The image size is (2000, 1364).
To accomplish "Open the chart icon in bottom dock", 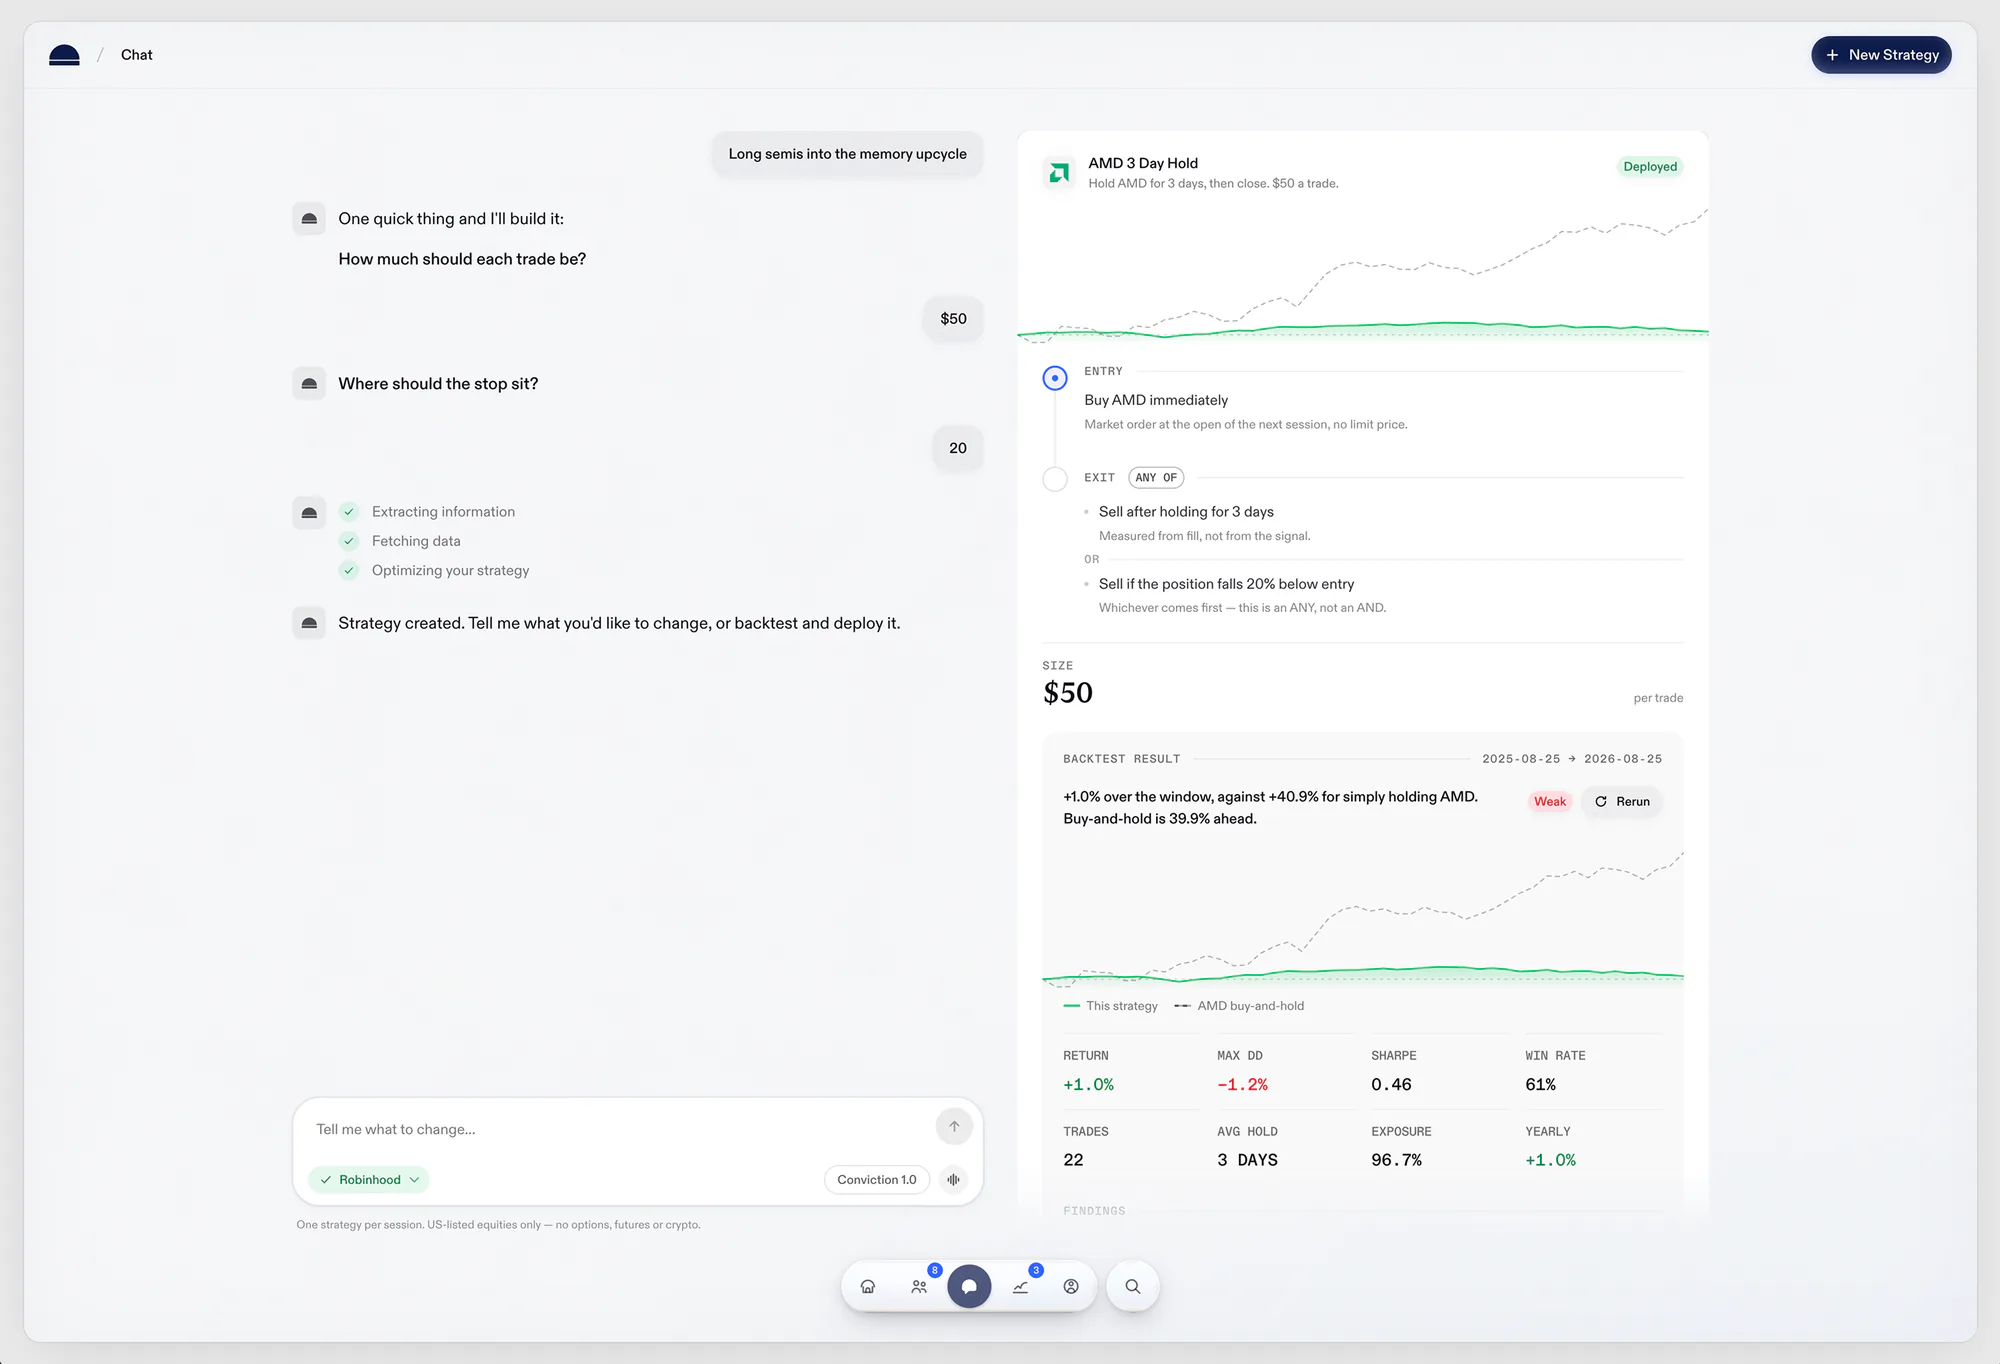I will pos(1020,1287).
